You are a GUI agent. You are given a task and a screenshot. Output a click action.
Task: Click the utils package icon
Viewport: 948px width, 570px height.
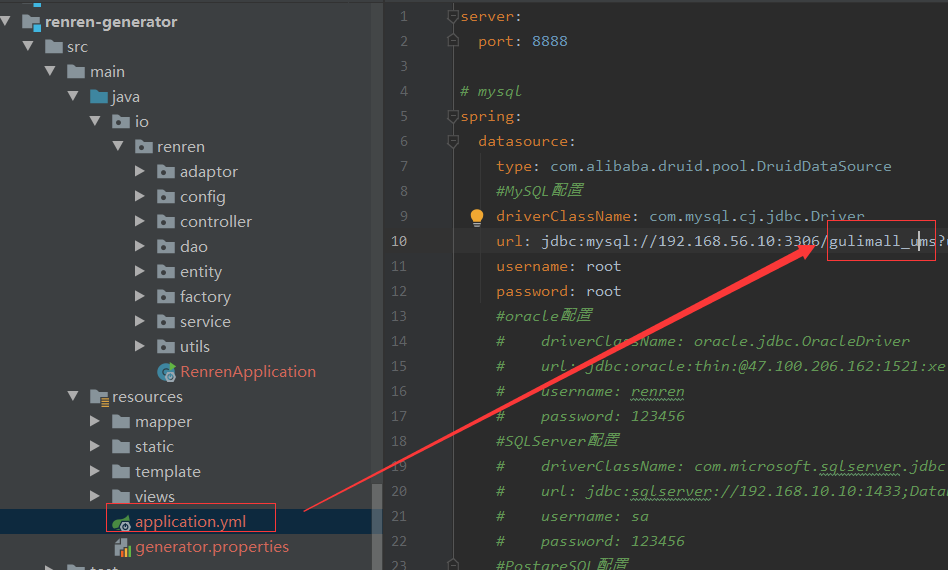tap(166, 347)
